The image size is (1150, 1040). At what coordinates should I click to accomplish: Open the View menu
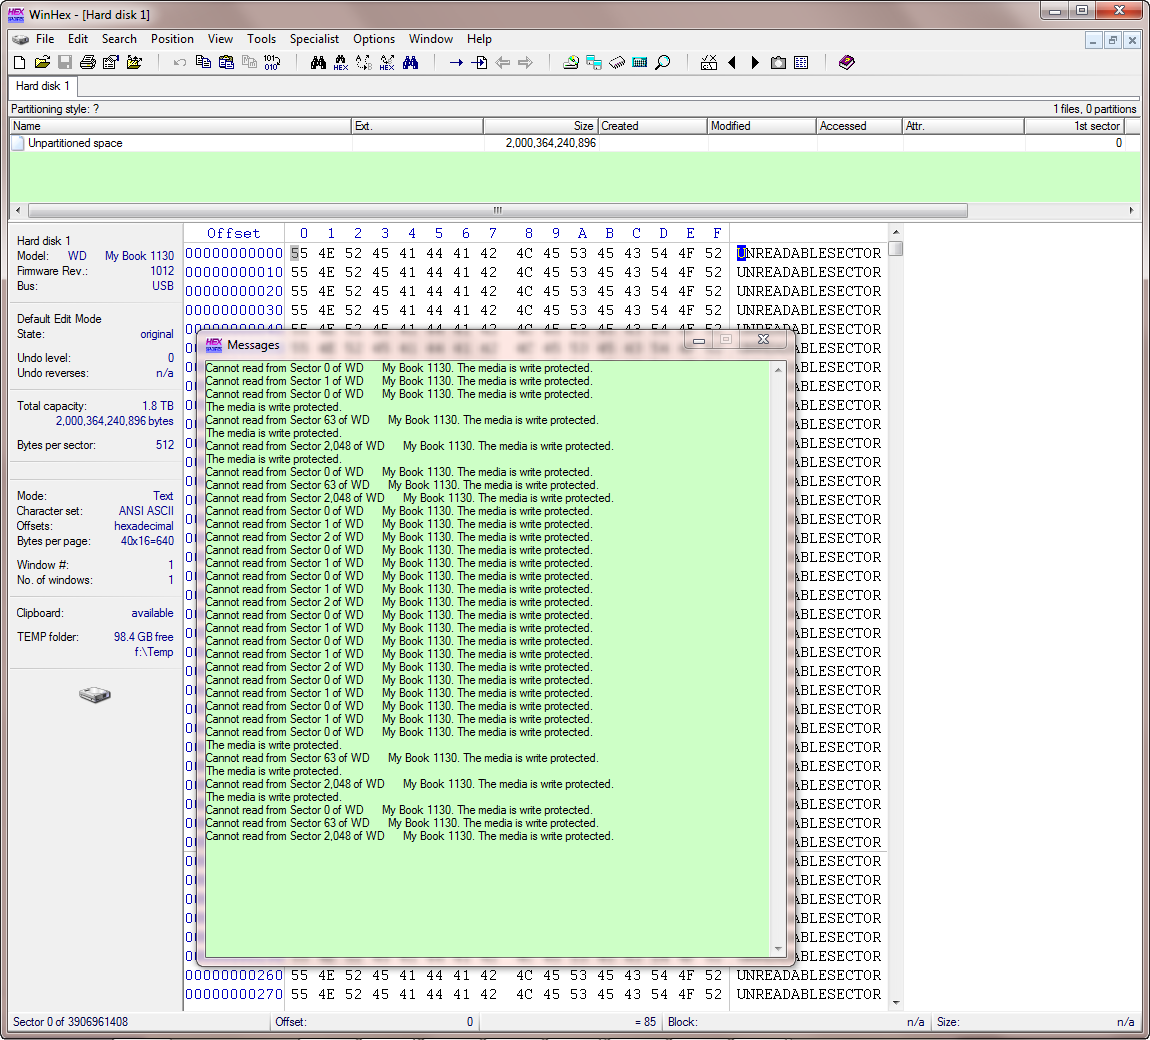click(x=220, y=40)
